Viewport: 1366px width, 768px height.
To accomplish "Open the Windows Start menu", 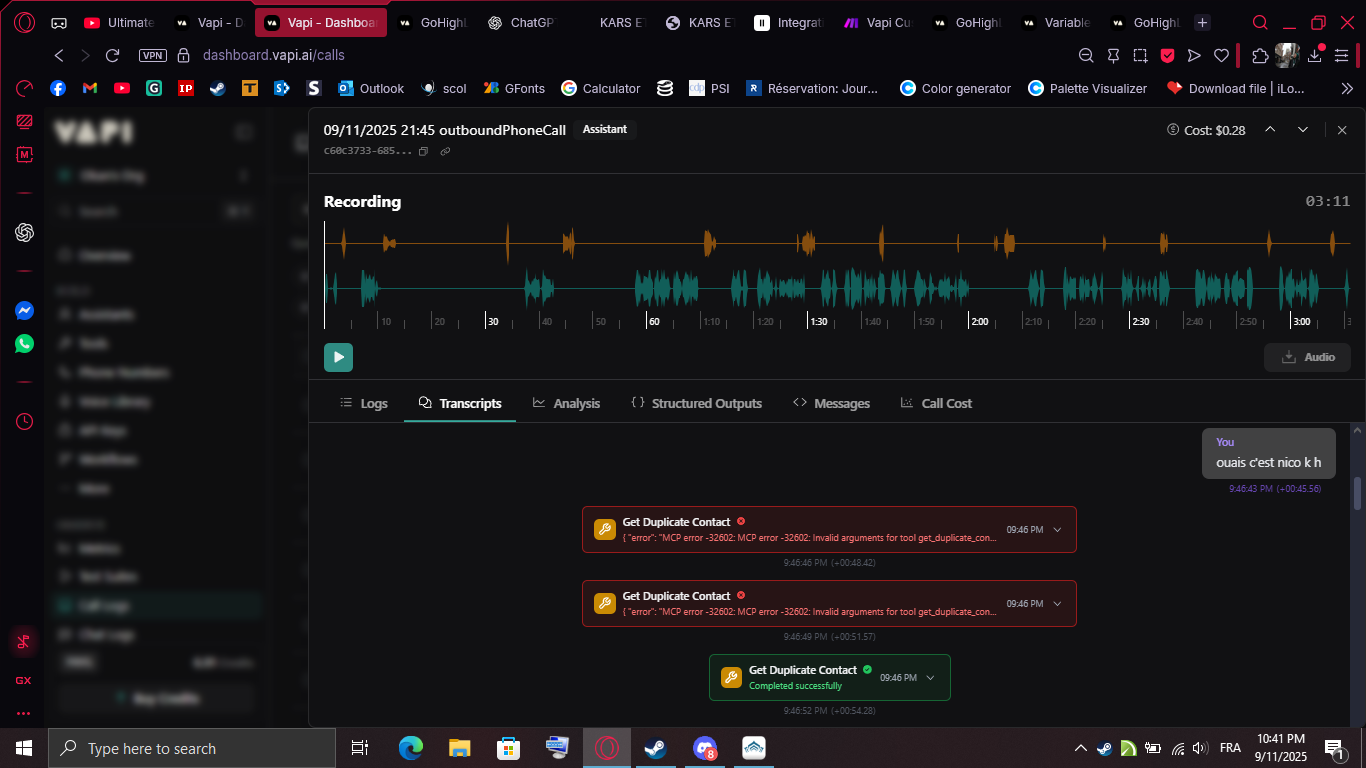I will (x=24, y=748).
